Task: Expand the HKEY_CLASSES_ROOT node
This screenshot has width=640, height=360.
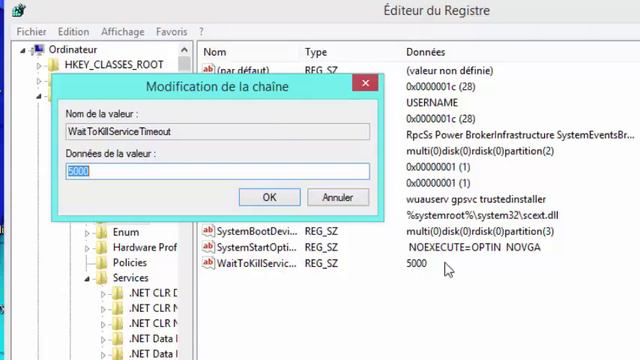Action: point(39,65)
